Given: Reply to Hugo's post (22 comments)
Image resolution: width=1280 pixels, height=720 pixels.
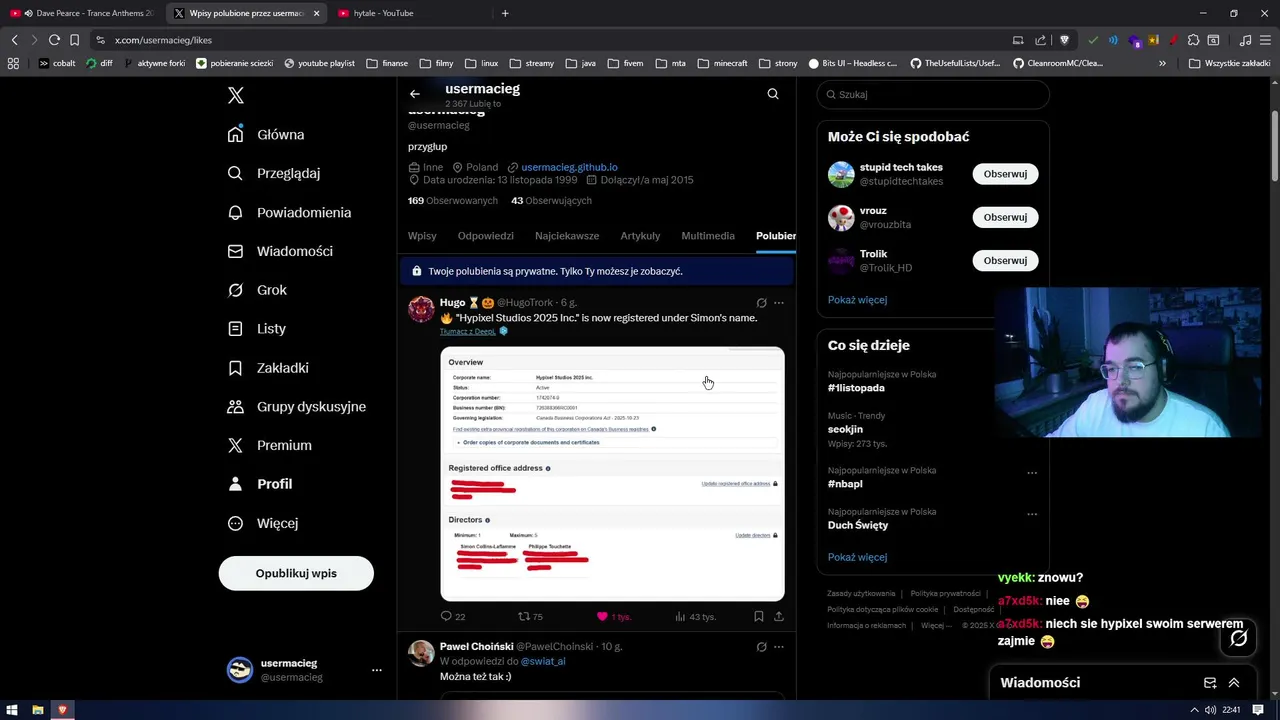Looking at the screenshot, I should click(453, 617).
